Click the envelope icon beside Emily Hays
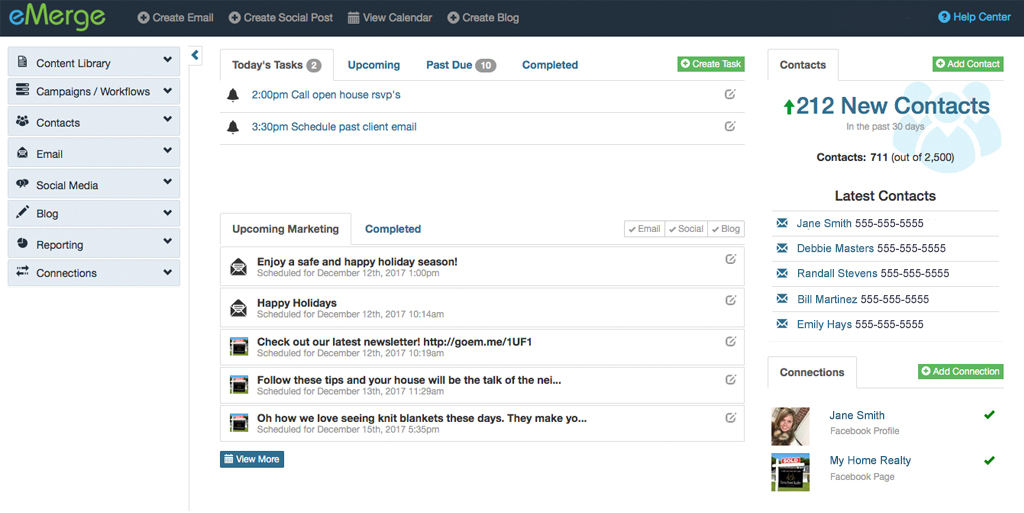This screenshot has height=513, width=1024. click(x=782, y=324)
